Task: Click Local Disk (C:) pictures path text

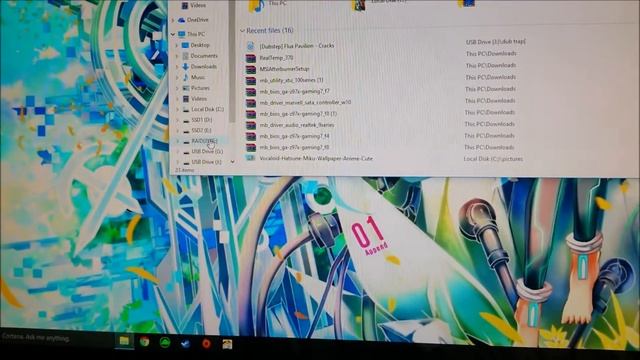Action: 493,159
